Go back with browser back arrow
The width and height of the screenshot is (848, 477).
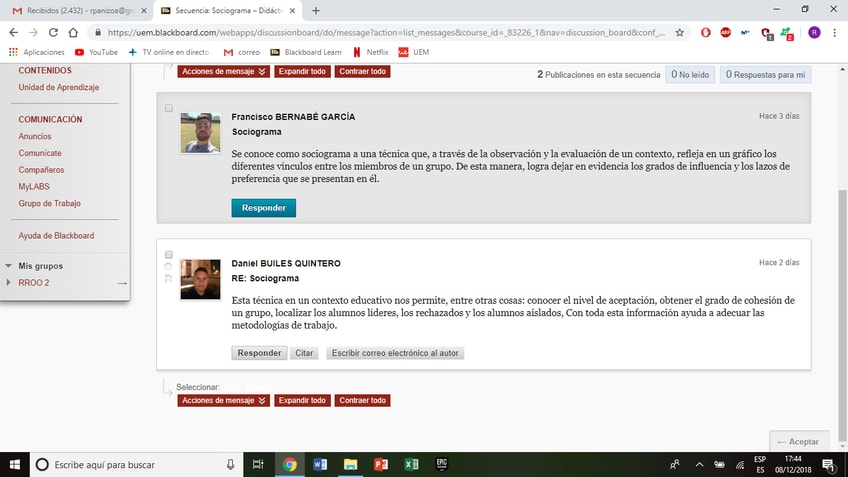pos(14,32)
